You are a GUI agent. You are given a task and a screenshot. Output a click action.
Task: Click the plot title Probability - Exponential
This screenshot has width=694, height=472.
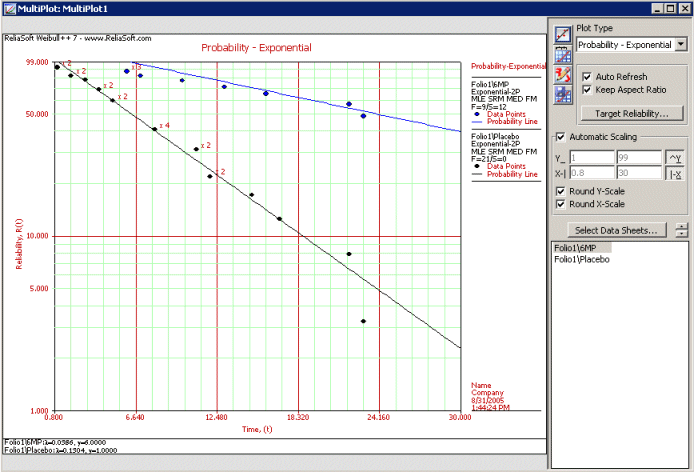coord(256,48)
